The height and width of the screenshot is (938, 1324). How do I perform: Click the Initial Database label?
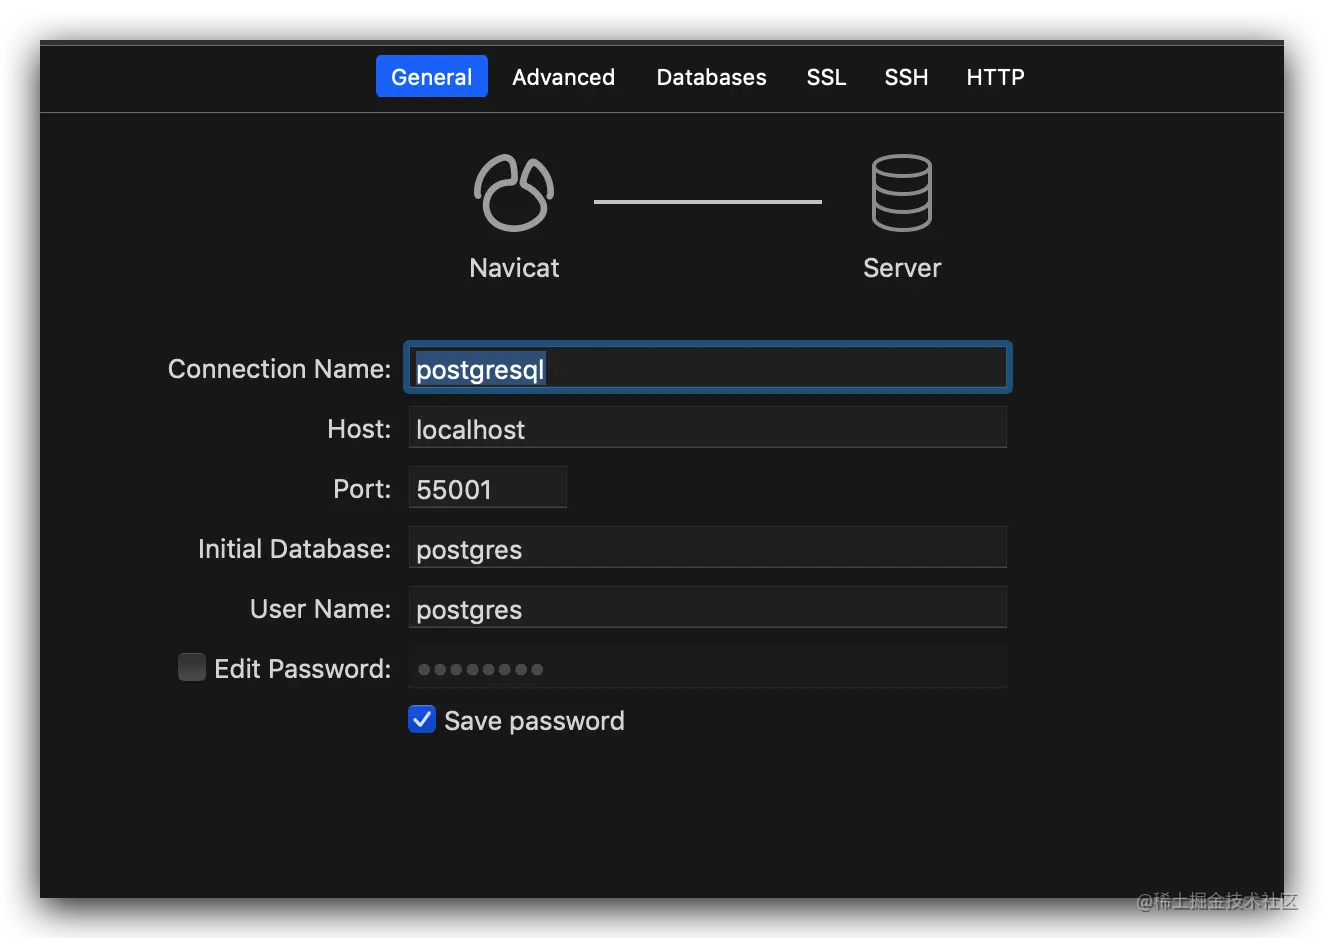tap(294, 549)
